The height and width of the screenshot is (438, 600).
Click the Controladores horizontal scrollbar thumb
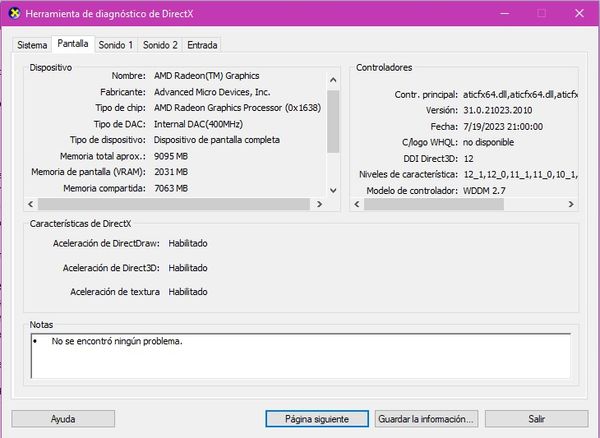click(x=434, y=204)
